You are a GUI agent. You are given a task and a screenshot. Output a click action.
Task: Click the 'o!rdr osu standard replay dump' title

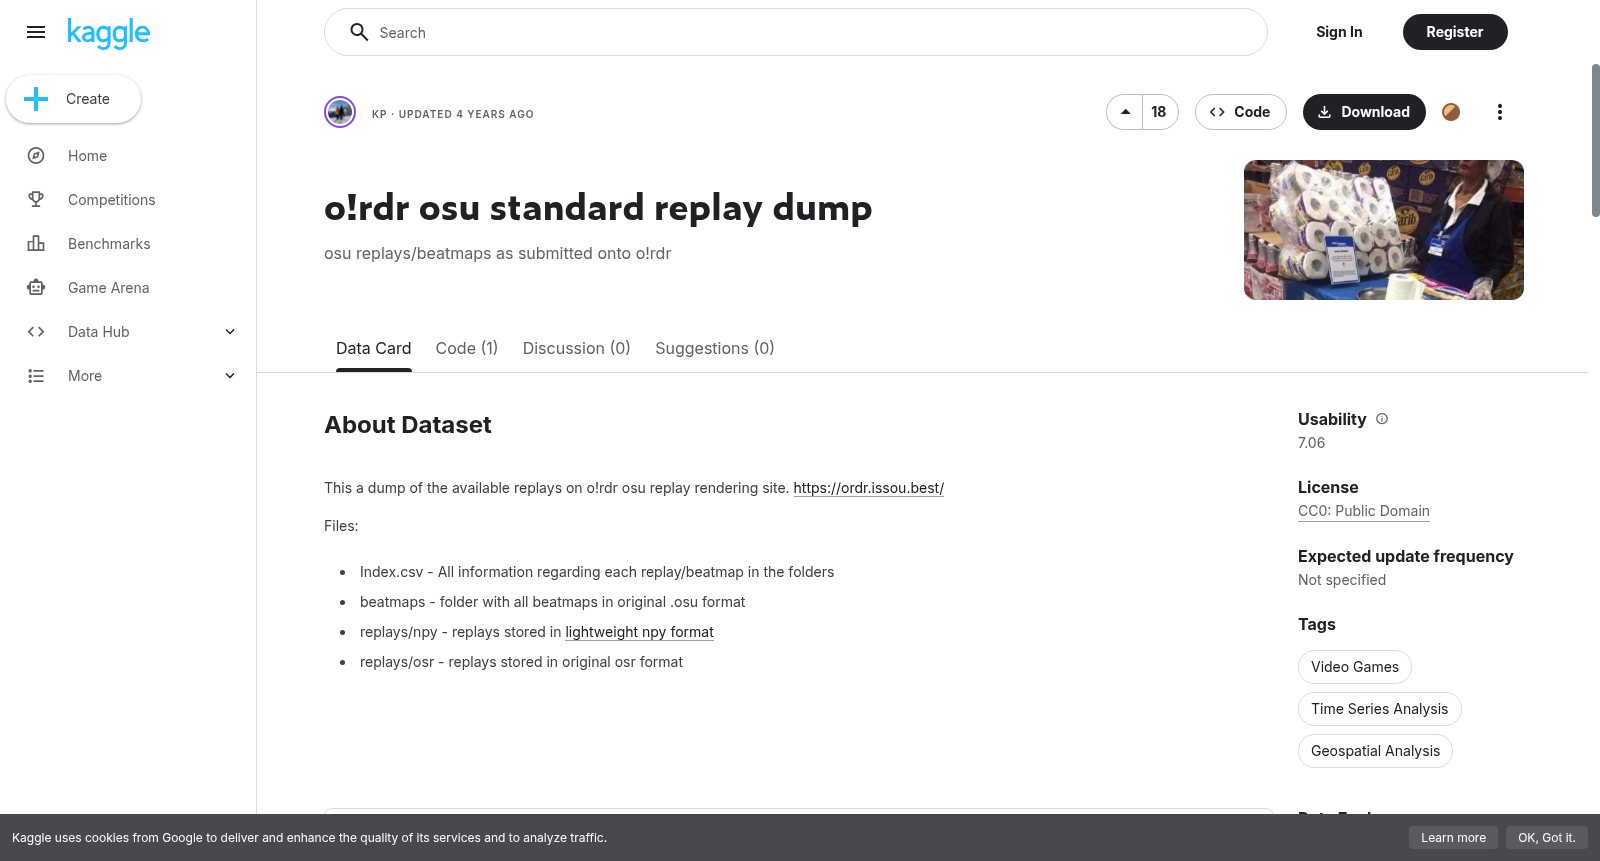(x=598, y=208)
